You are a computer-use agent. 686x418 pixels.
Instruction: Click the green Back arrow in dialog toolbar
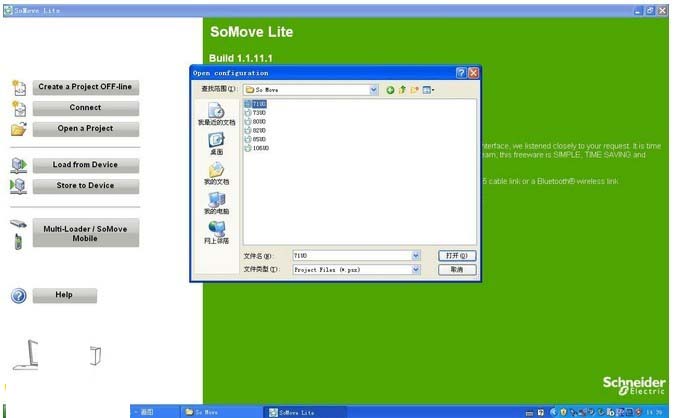point(390,90)
